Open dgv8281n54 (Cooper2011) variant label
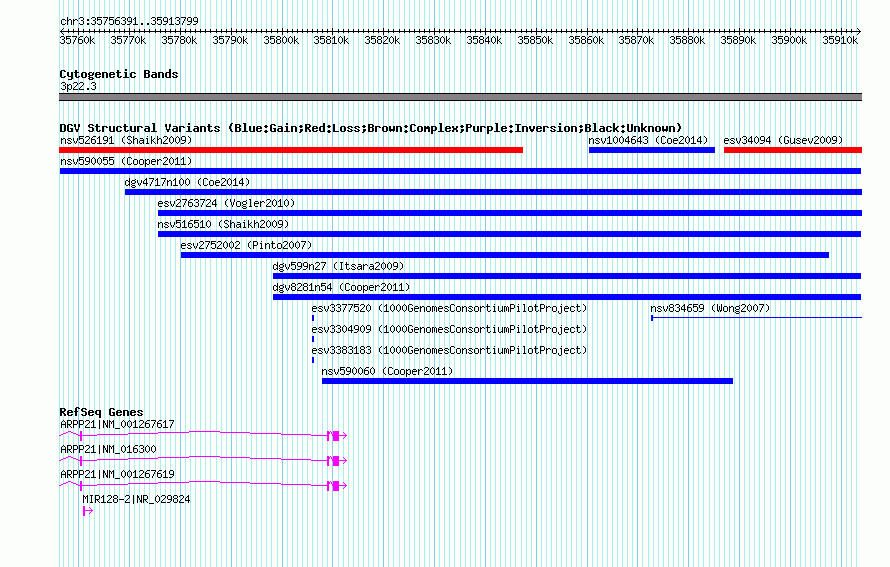 [341, 287]
